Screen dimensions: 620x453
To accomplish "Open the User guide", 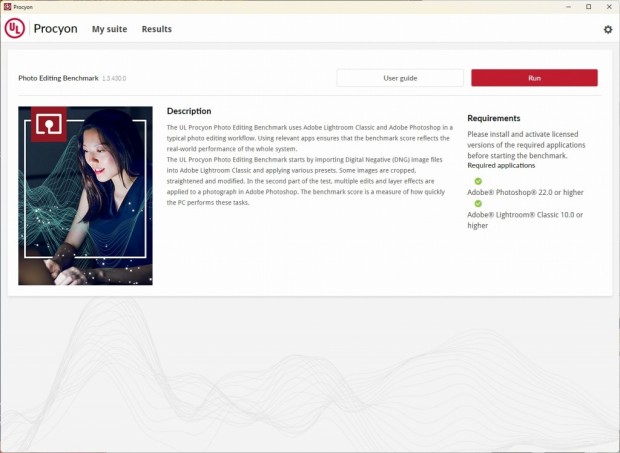I will [400, 78].
